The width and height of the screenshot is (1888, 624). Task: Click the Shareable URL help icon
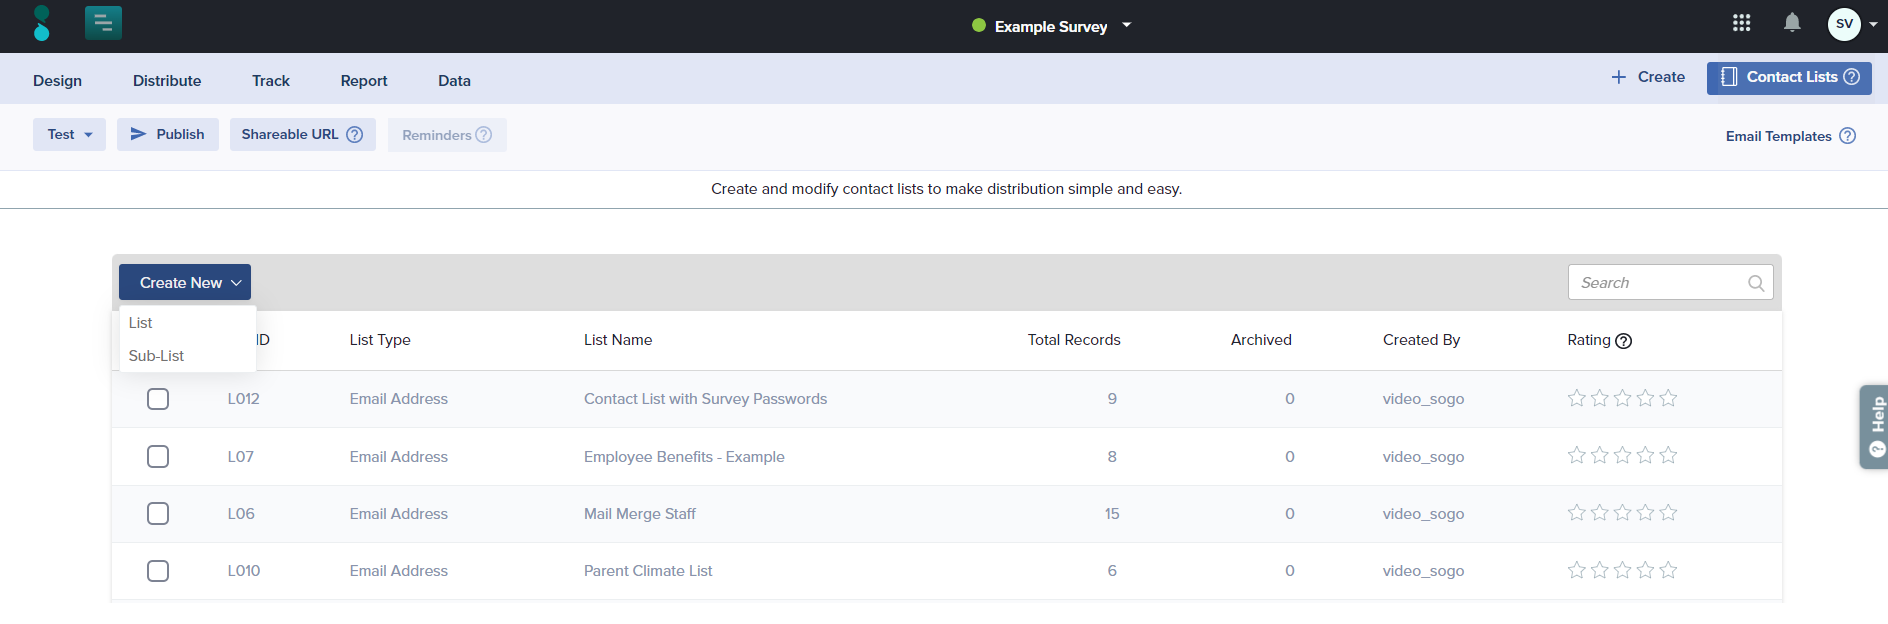(x=354, y=135)
